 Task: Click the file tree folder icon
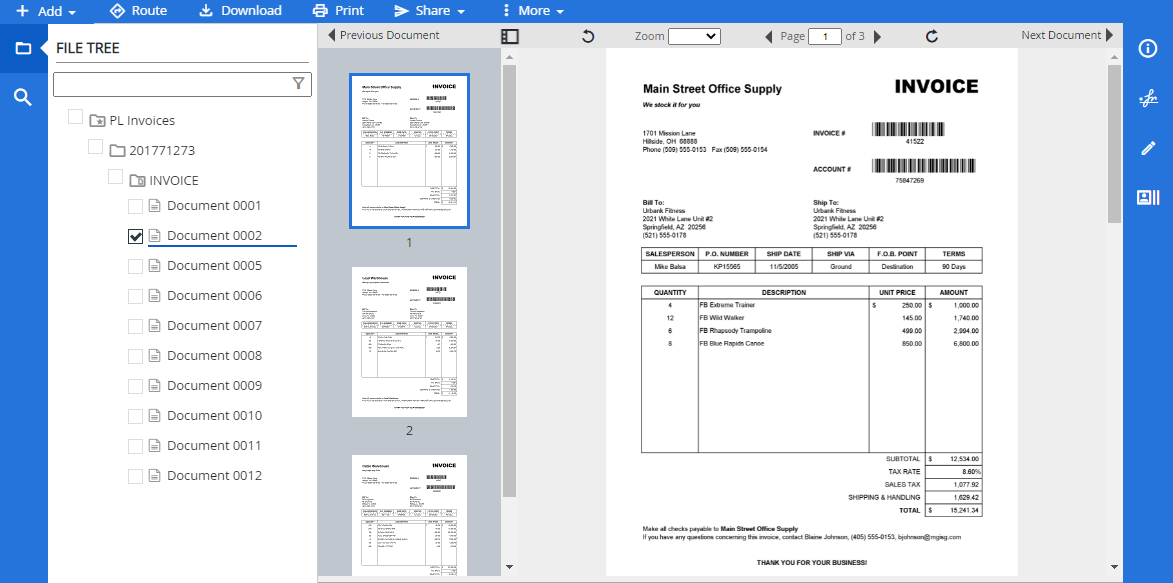pyautogui.click(x=23, y=49)
